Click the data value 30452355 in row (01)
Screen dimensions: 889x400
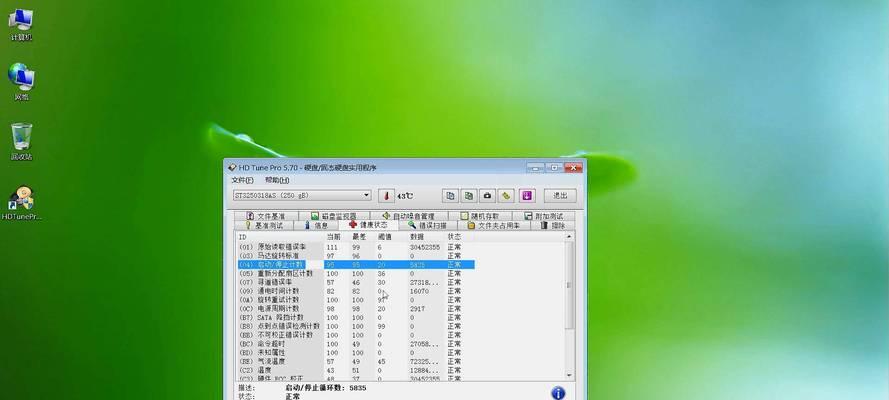click(x=425, y=247)
